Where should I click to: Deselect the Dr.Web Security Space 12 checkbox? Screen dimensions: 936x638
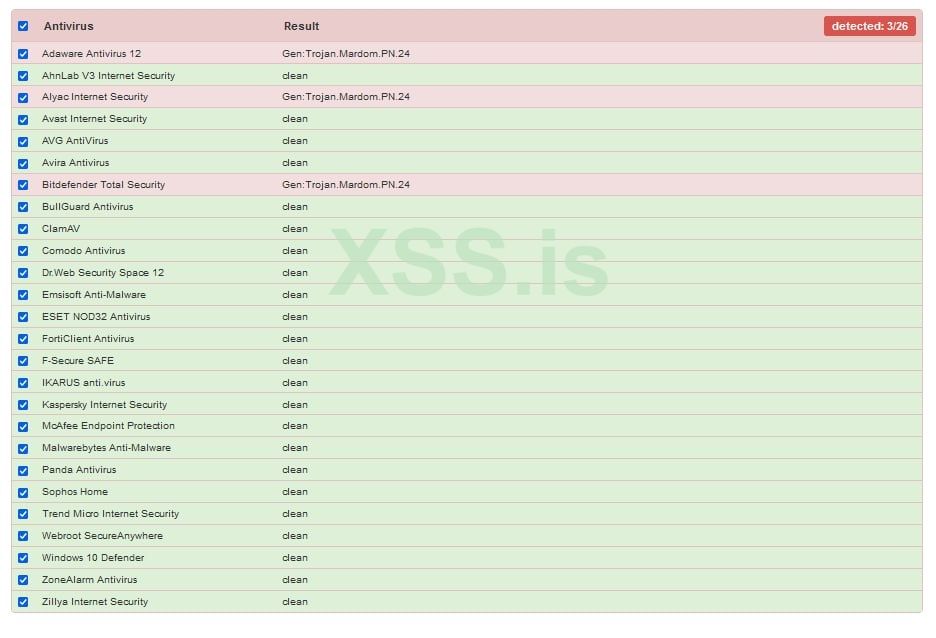pyautogui.click(x=23, y=273)
